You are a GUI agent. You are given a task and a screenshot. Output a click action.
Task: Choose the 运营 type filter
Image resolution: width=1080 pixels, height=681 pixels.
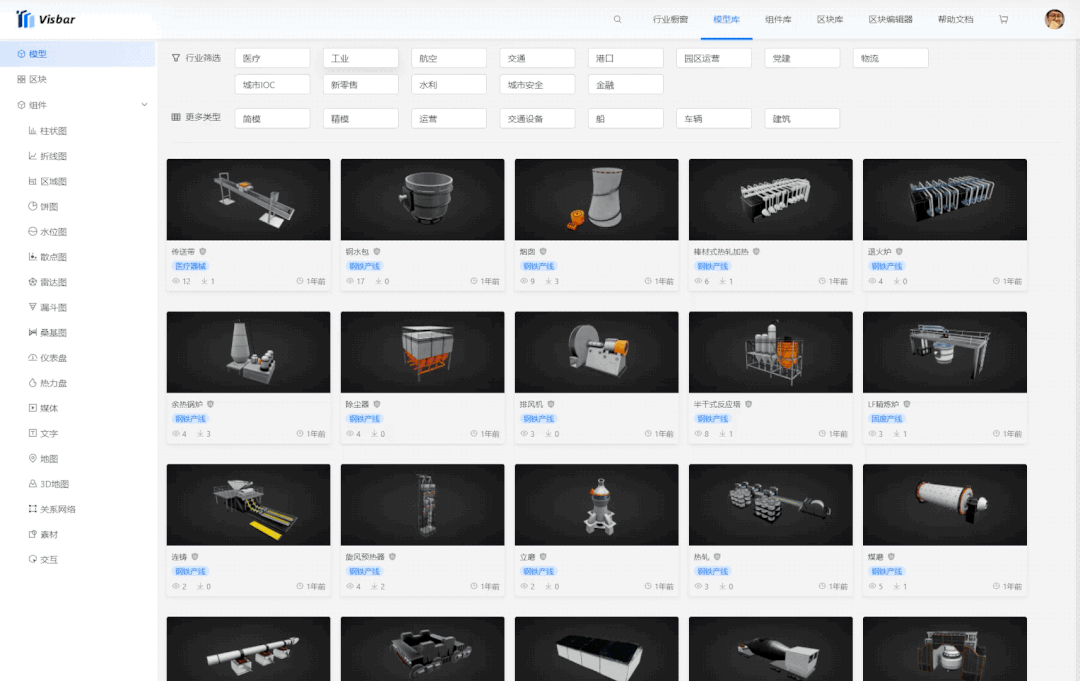(448, 118)
